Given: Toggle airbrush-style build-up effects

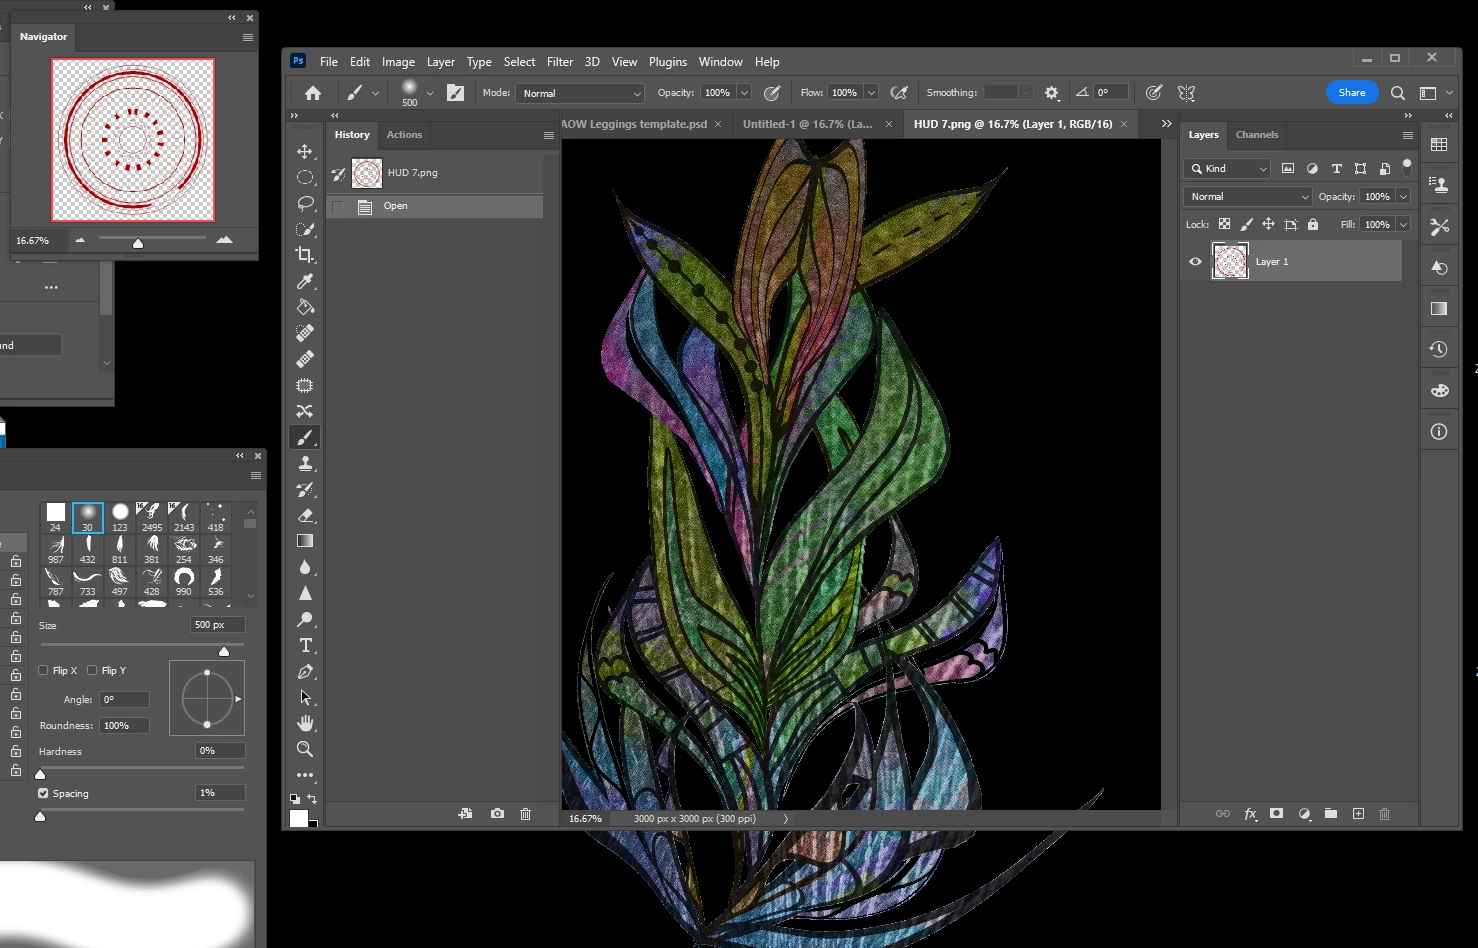Looking at the screenshot, I should (899, 93).
